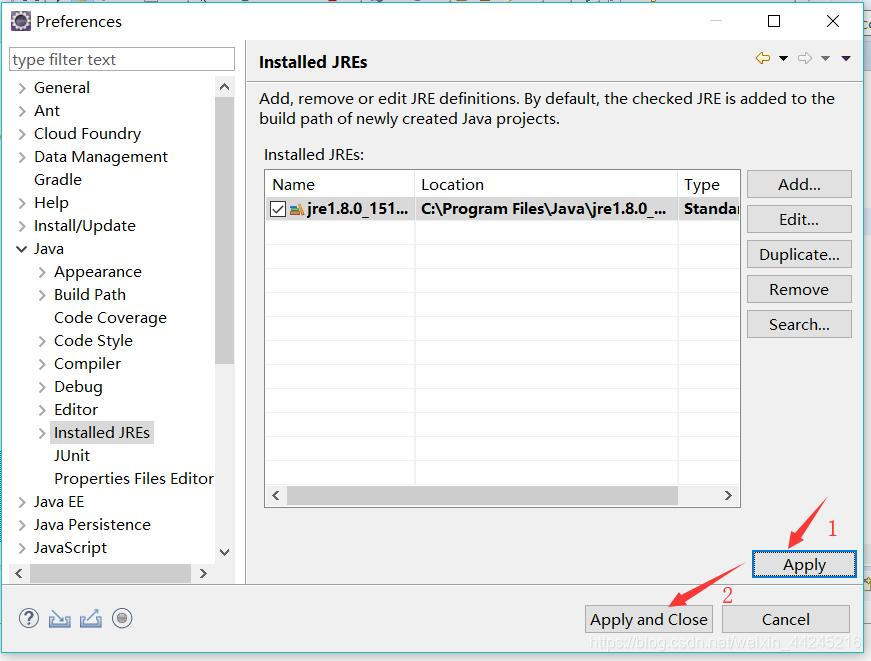Click the Help question mark icon
The width and height of the screenshot is (871, 661).
(29, 618)
